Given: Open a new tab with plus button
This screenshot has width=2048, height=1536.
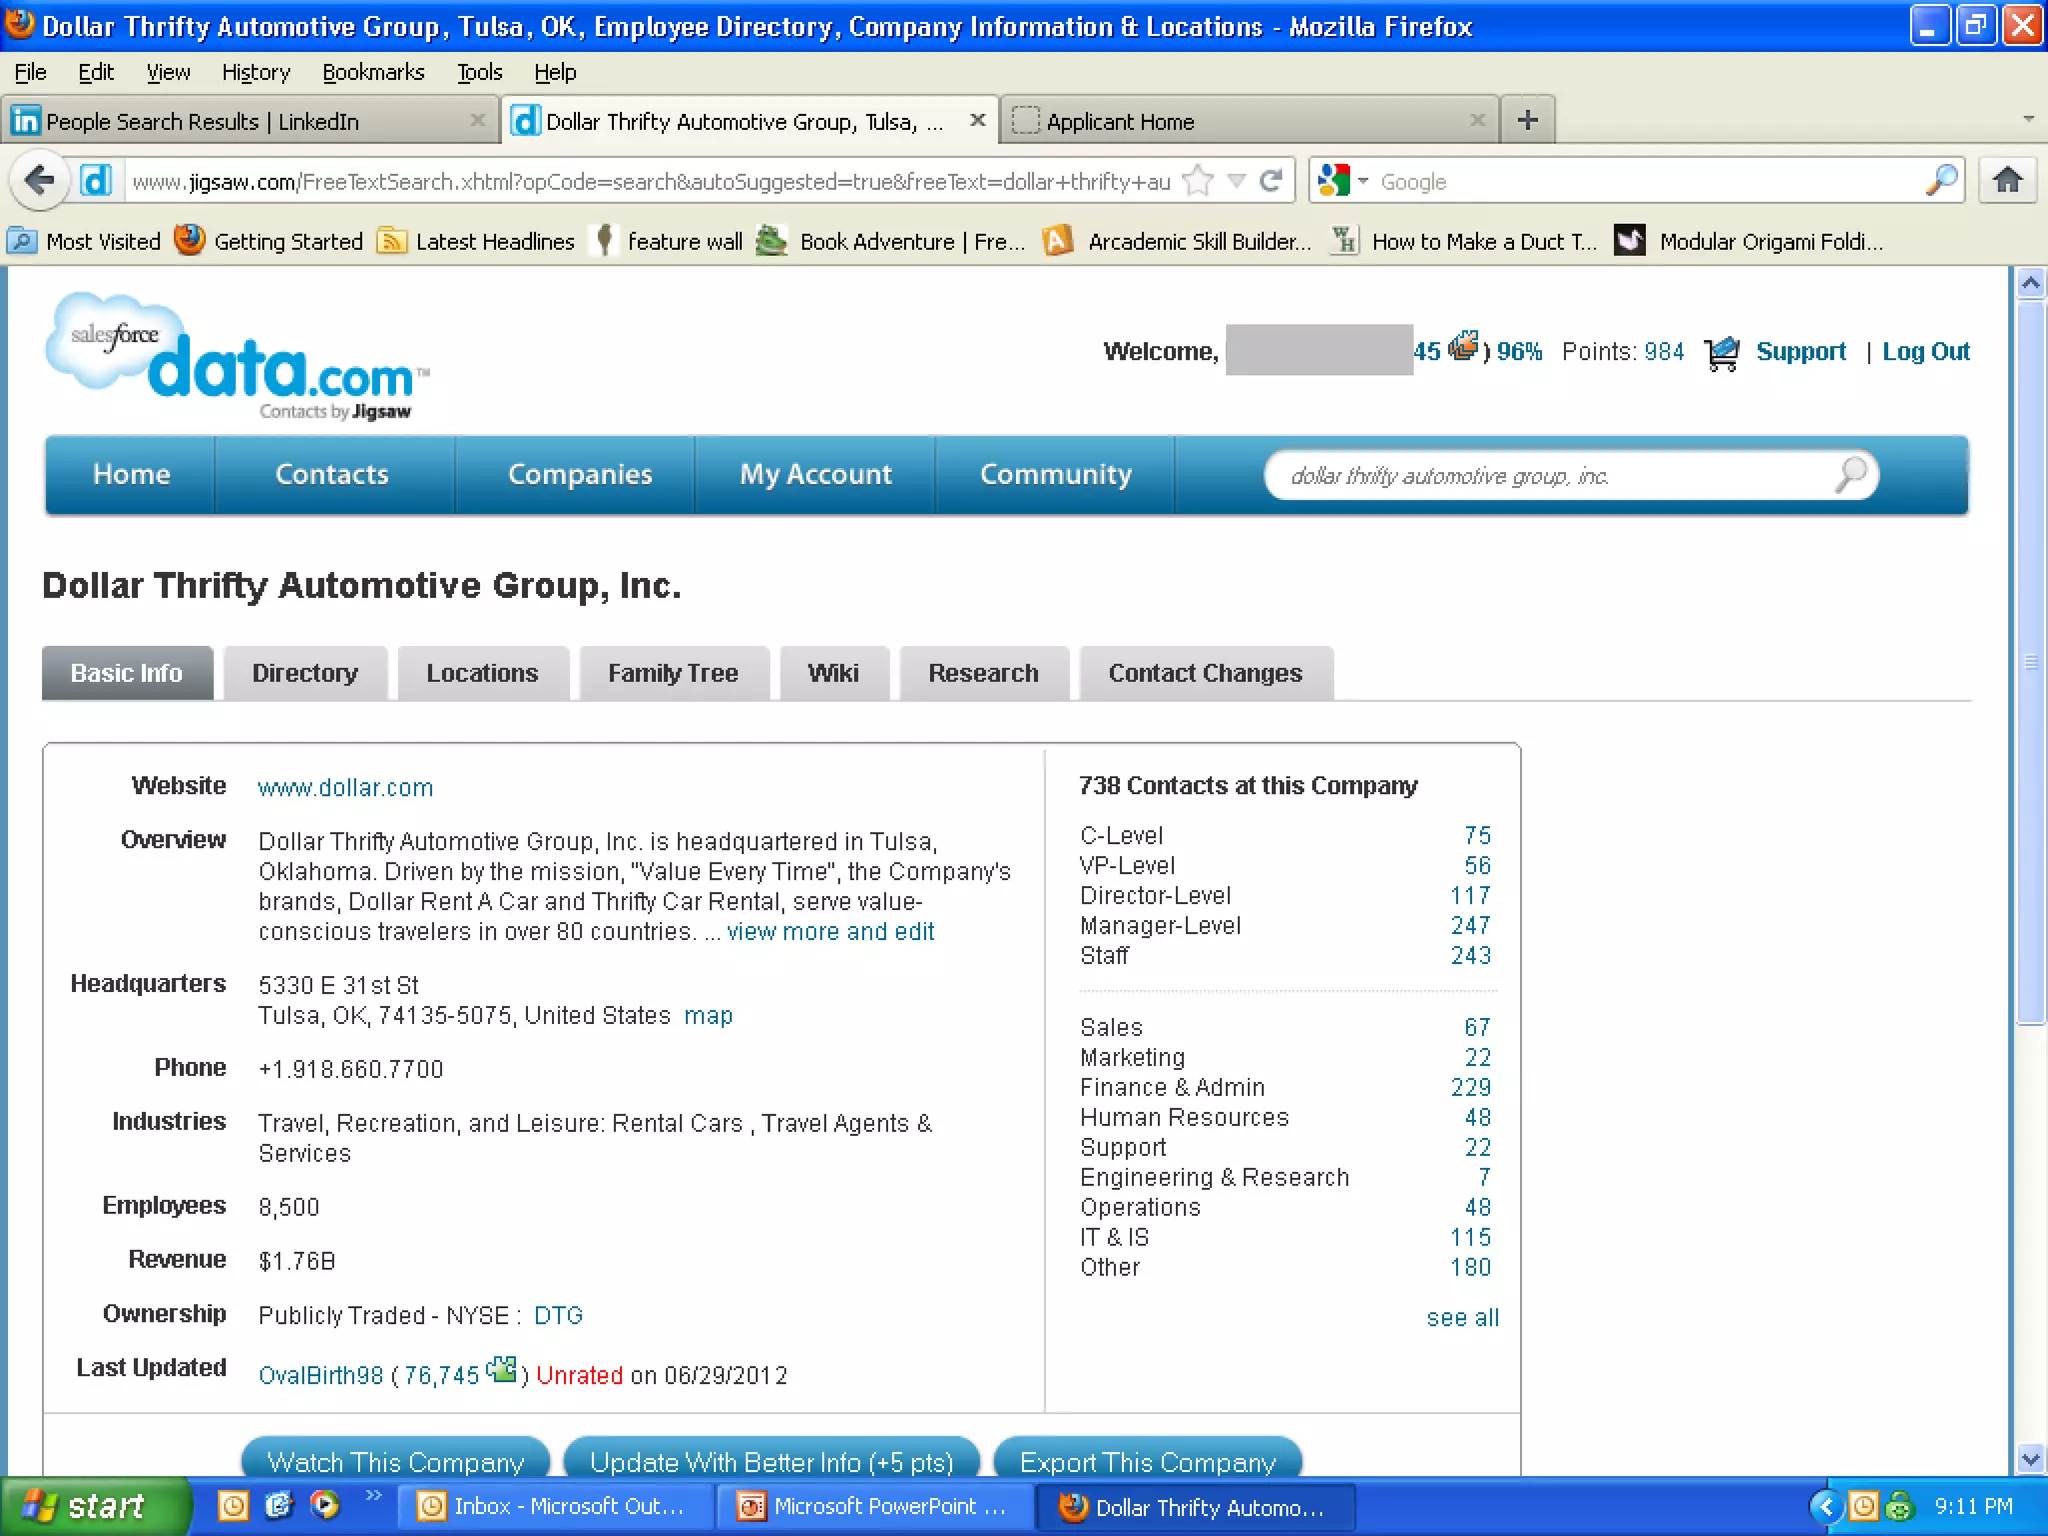Looking at the screenshot, I should pyautogui.click(x=1527, y=121).
